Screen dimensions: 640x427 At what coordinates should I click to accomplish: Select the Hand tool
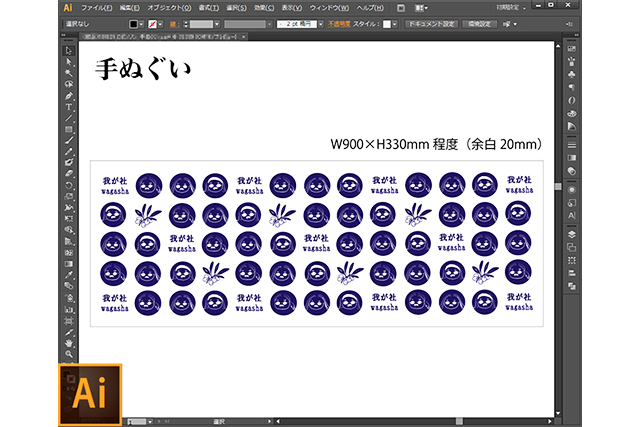(x=69, y=342)
